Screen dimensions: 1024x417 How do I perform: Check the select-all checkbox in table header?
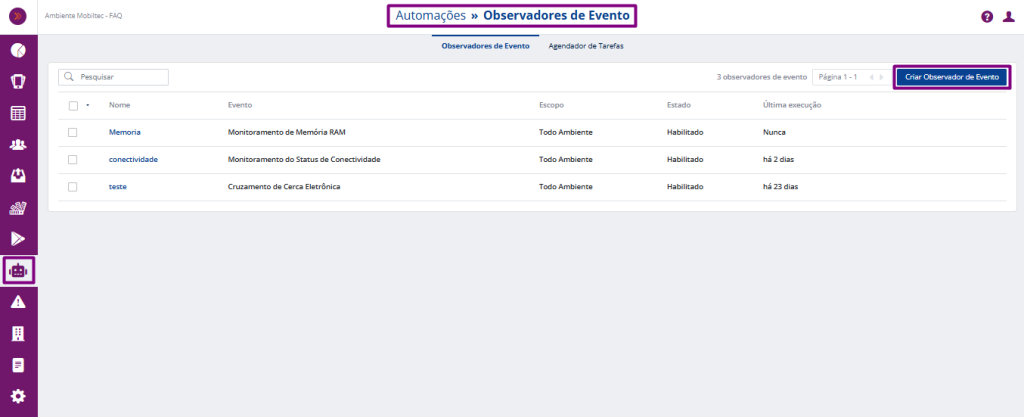pyautogui.click(x=73, y=105)
